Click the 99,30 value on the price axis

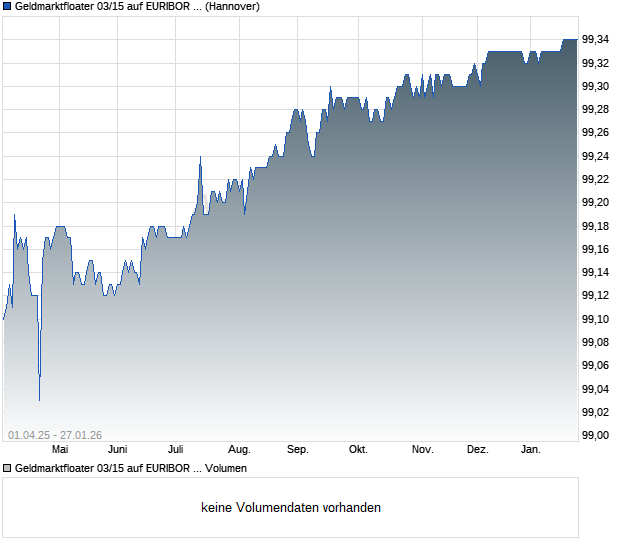coord(595,86)
